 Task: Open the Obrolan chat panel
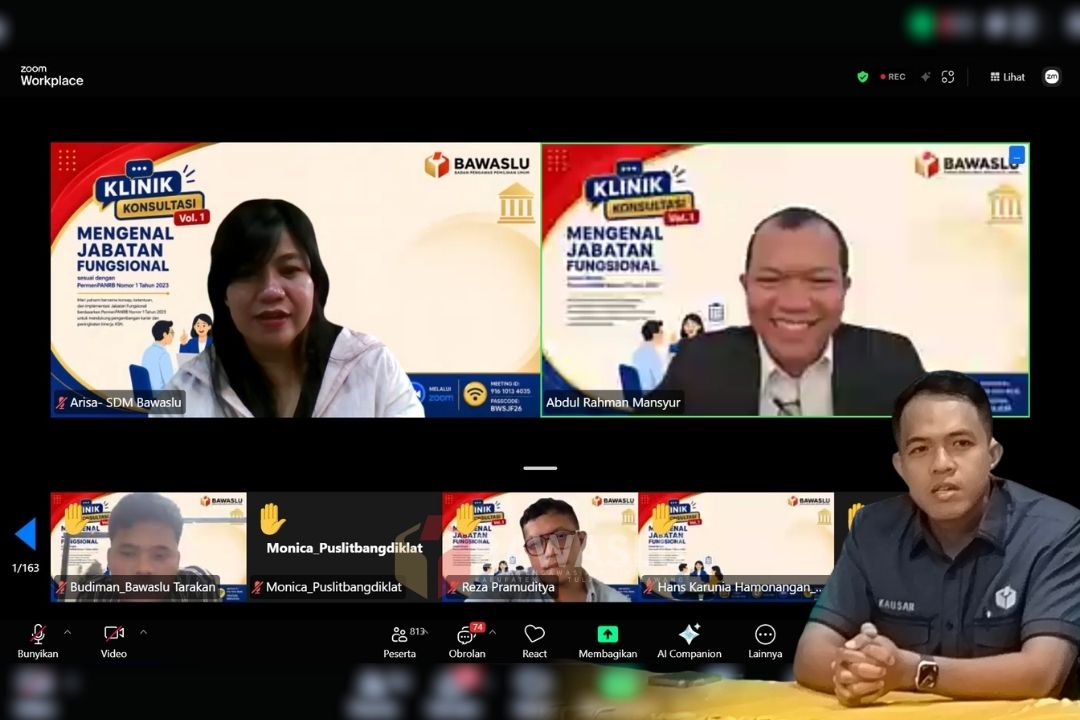click(467, 642)
